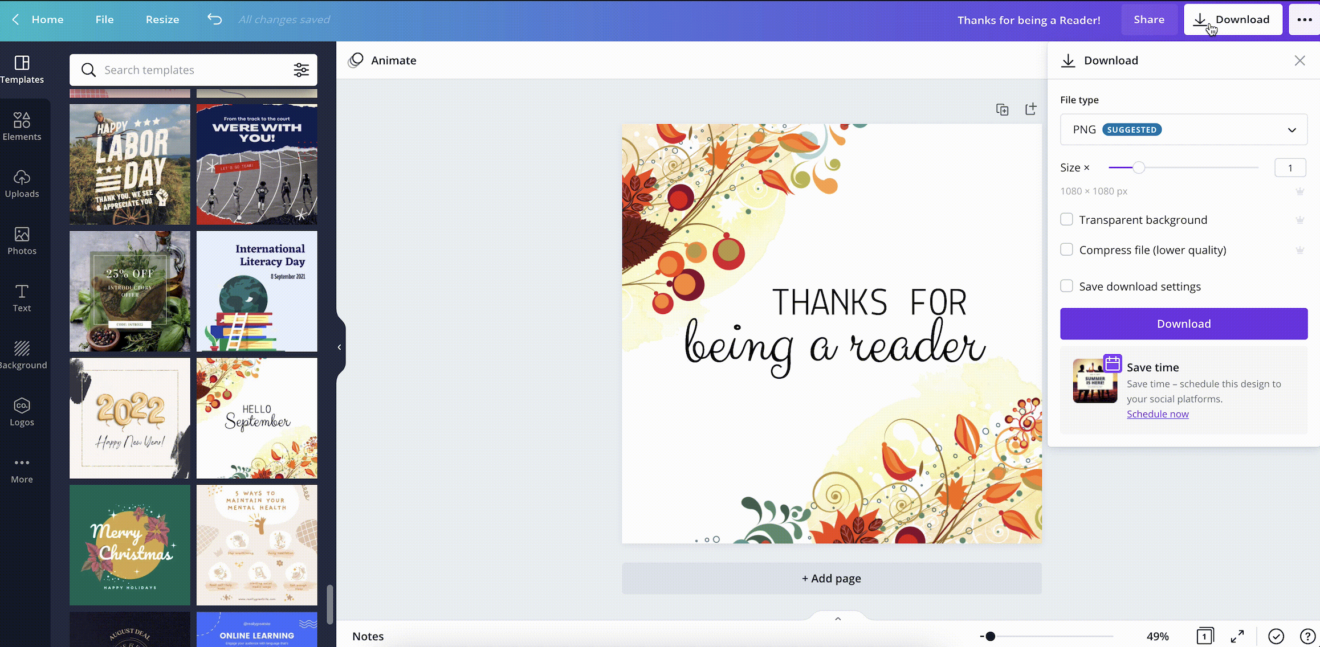Viewport: 1320px width, 647px height.
Task: Enable Save download settings
Action: [1066, 286]
